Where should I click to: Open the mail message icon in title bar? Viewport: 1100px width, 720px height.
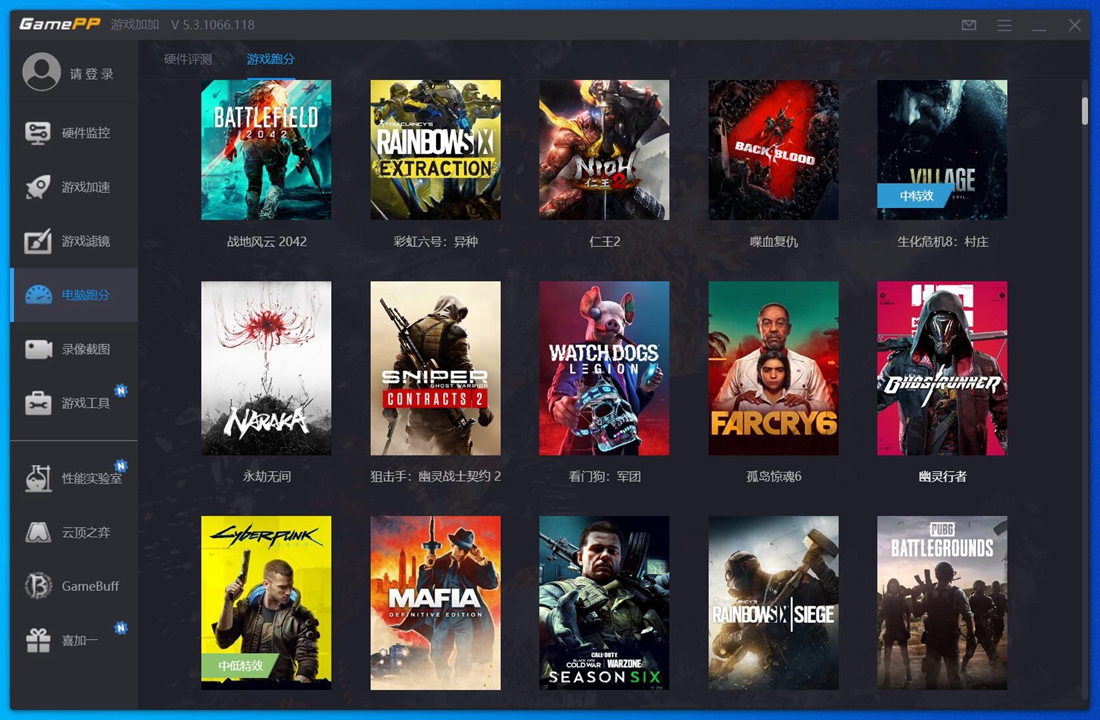[969, 25]
